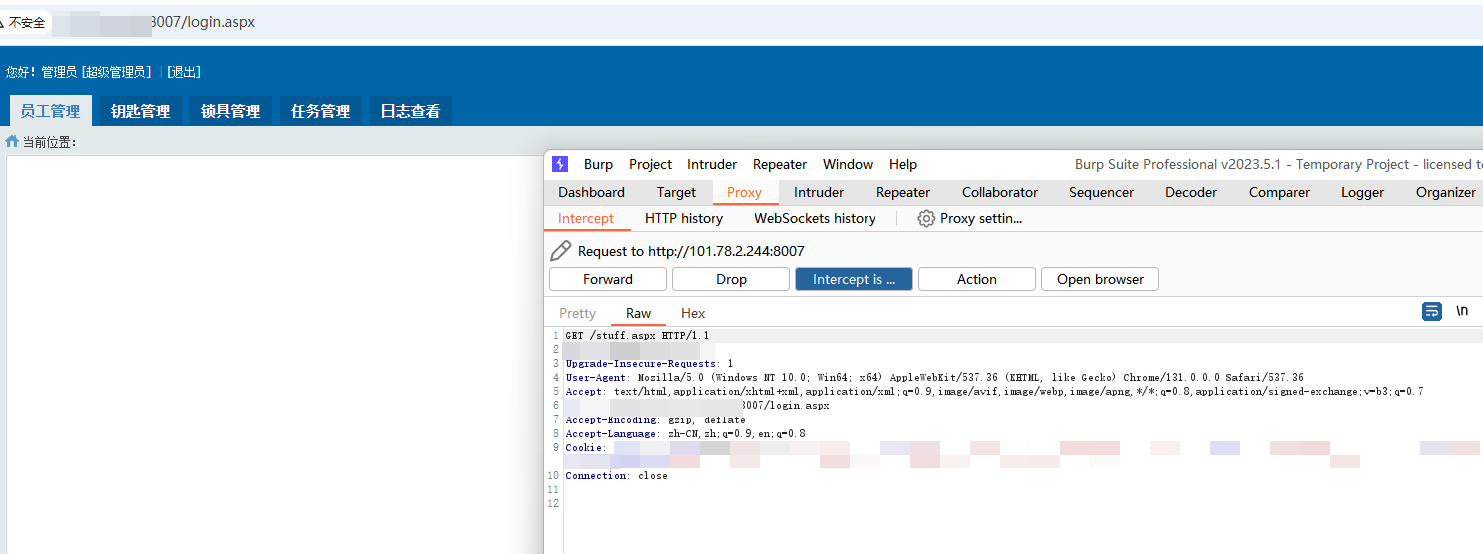Click the Upgrade-Insecure-Requests header line

click(x=649, y=364)
